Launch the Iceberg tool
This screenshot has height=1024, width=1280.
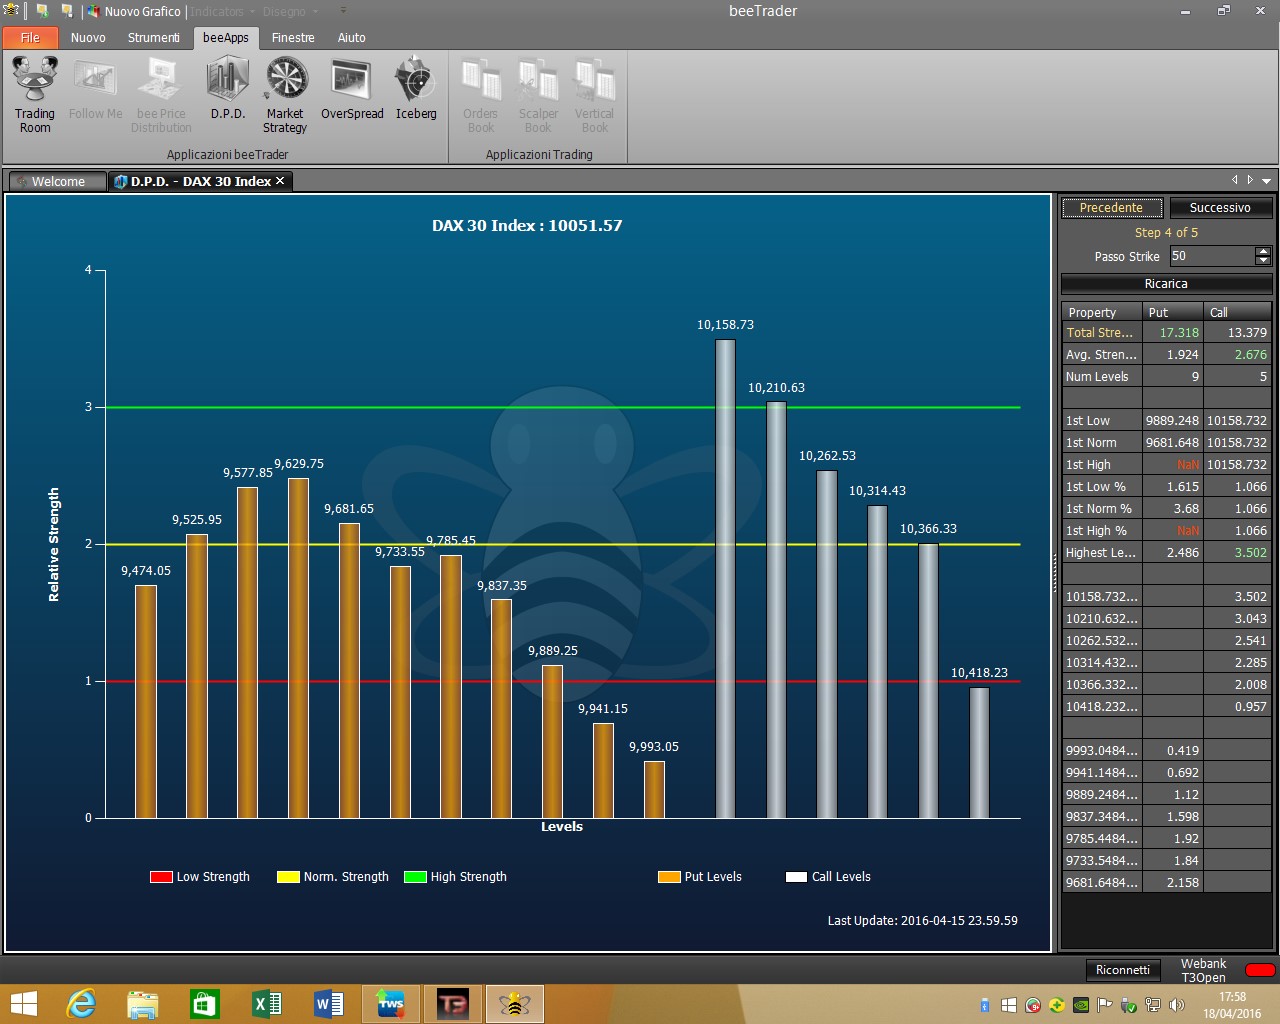tap(416, 88)
